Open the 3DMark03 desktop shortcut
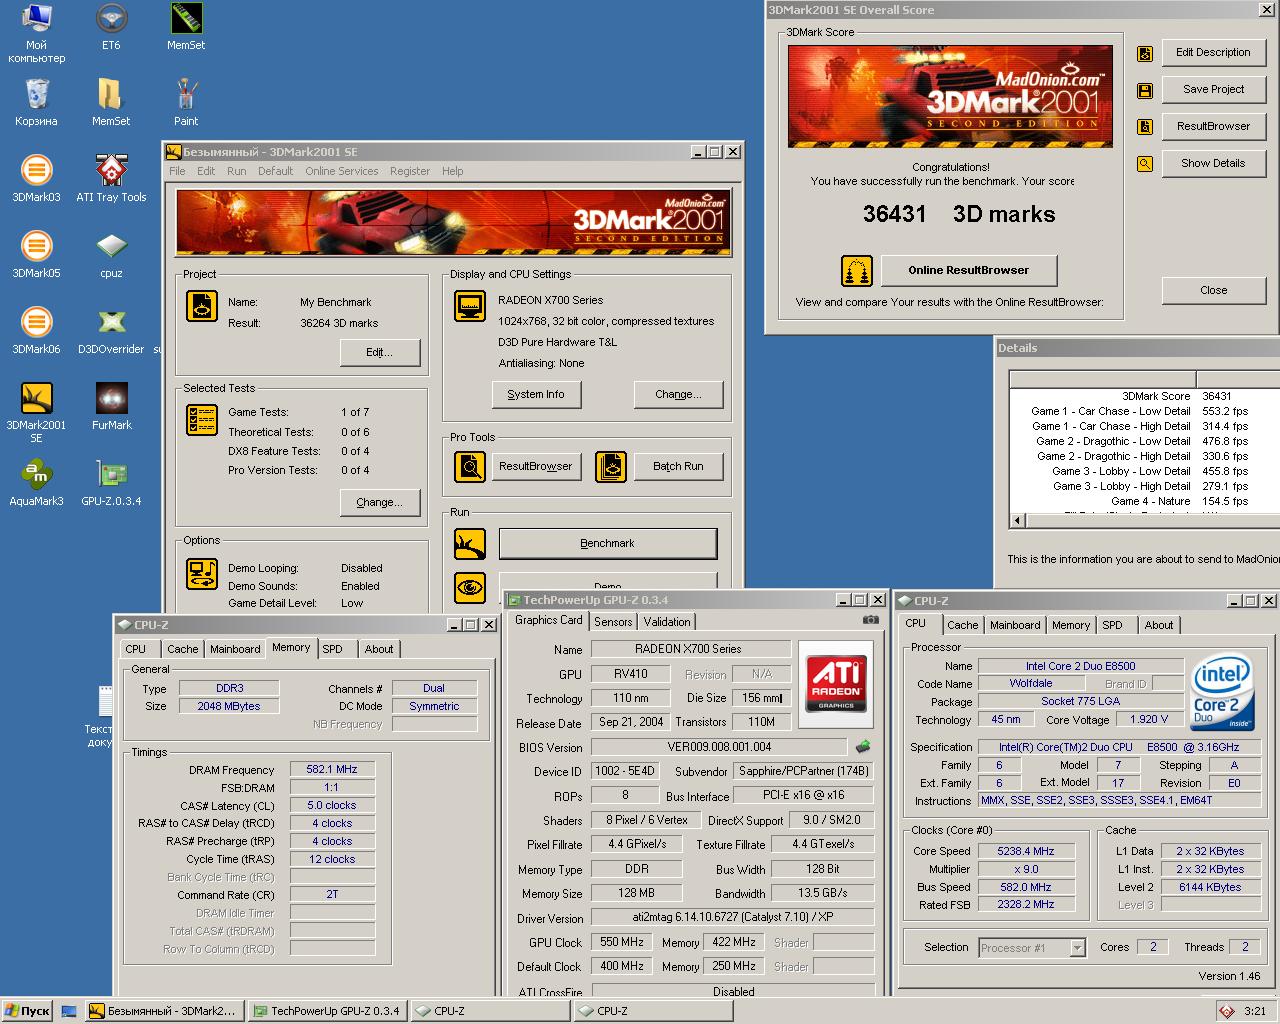 [36, 179]
